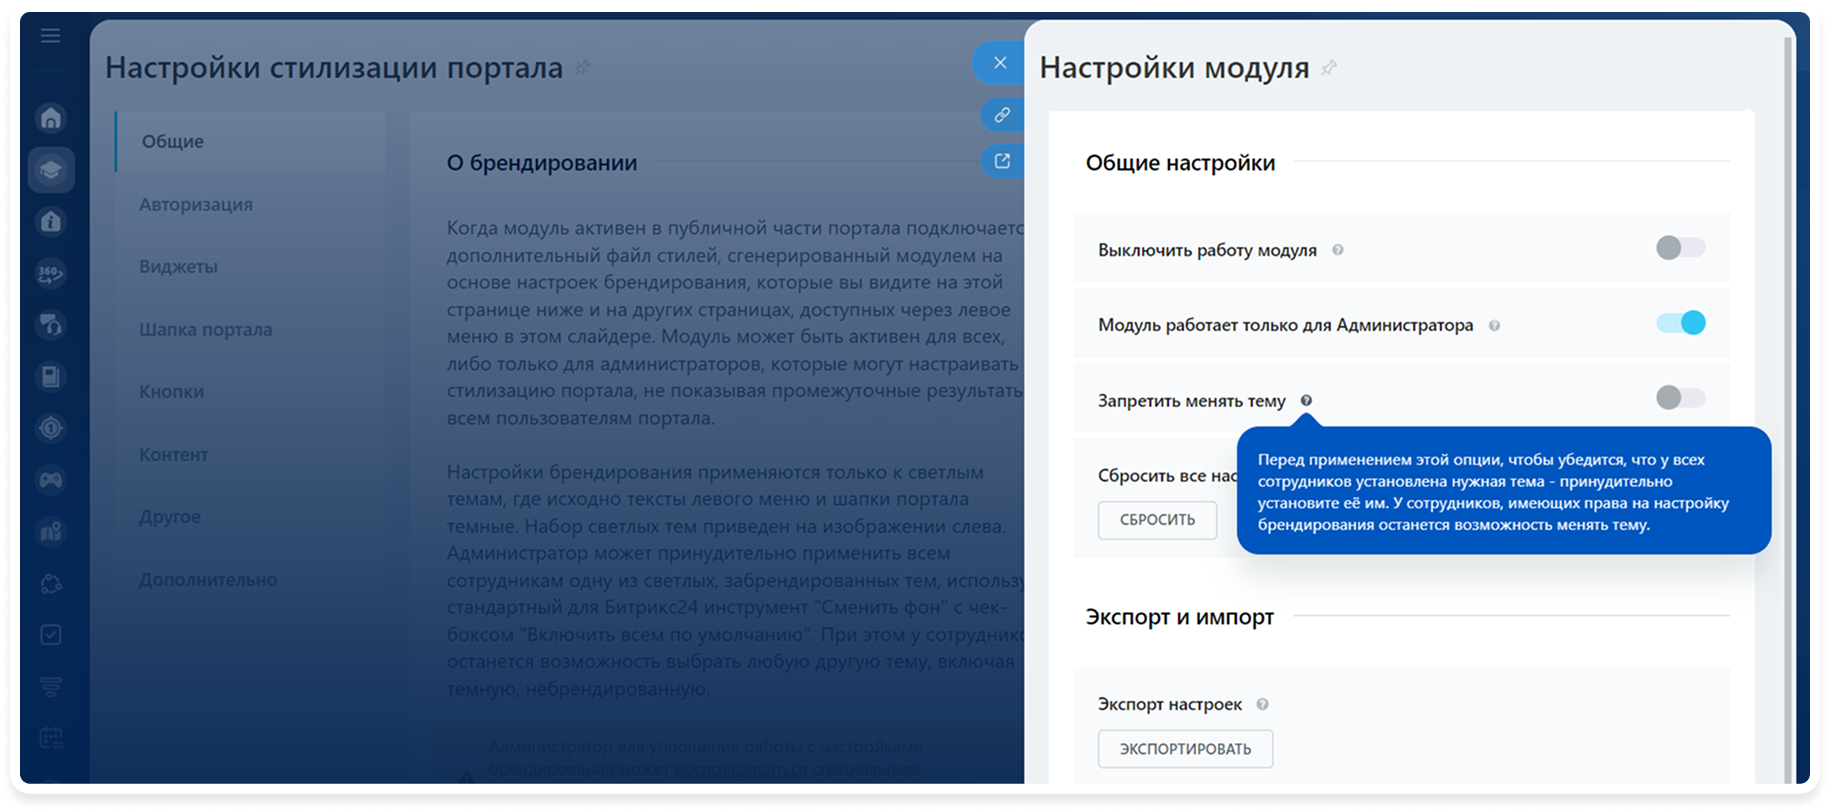Click the headset support sidebar icon
1830x812 pixels.
tap(51, 325)
